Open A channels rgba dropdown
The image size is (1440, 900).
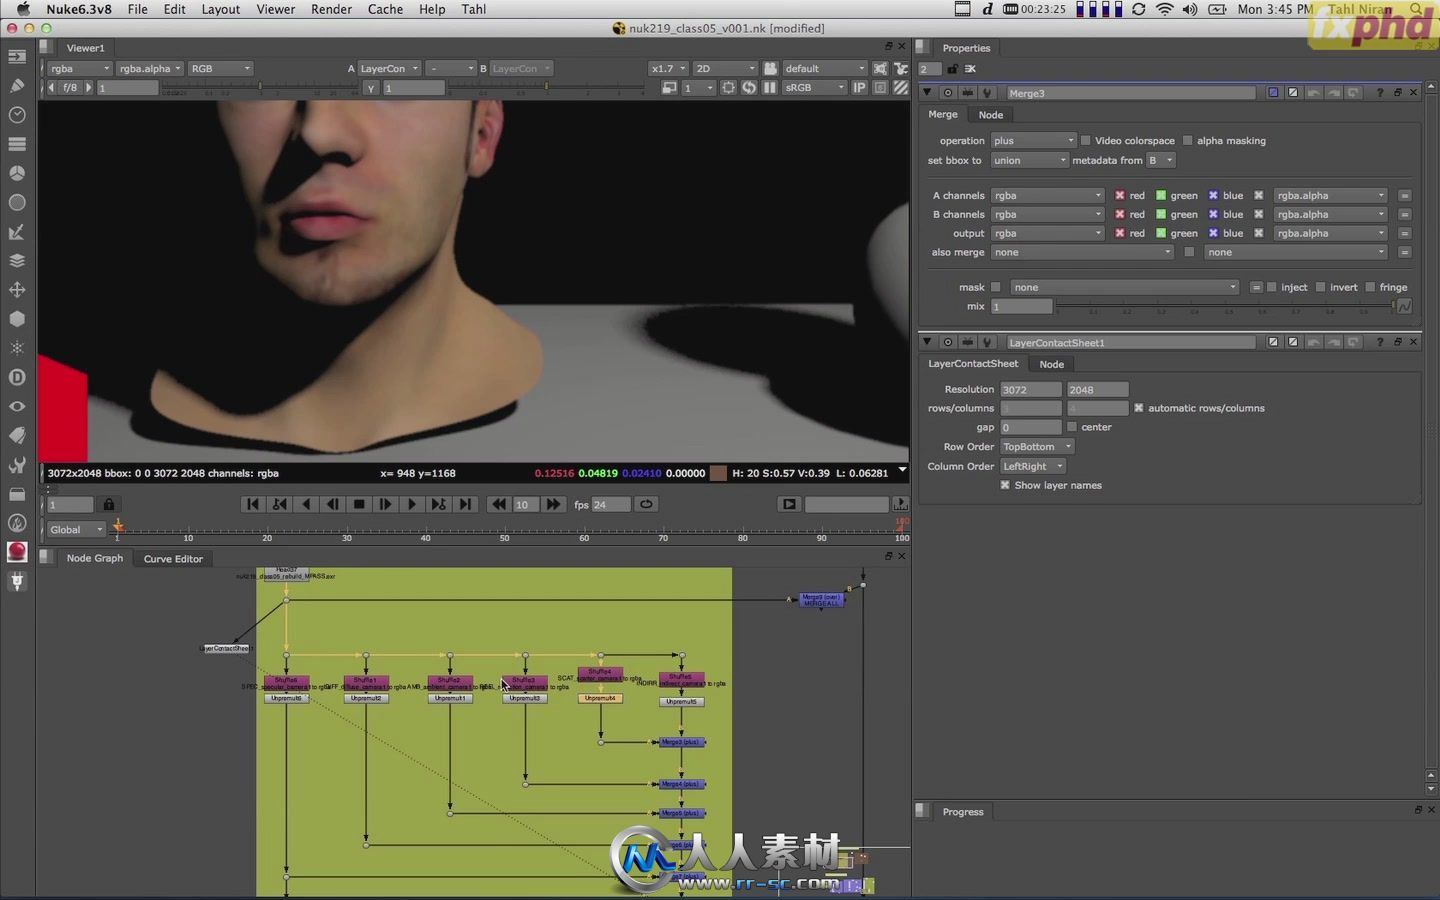pyautogui.click(x=1047, y=196)
